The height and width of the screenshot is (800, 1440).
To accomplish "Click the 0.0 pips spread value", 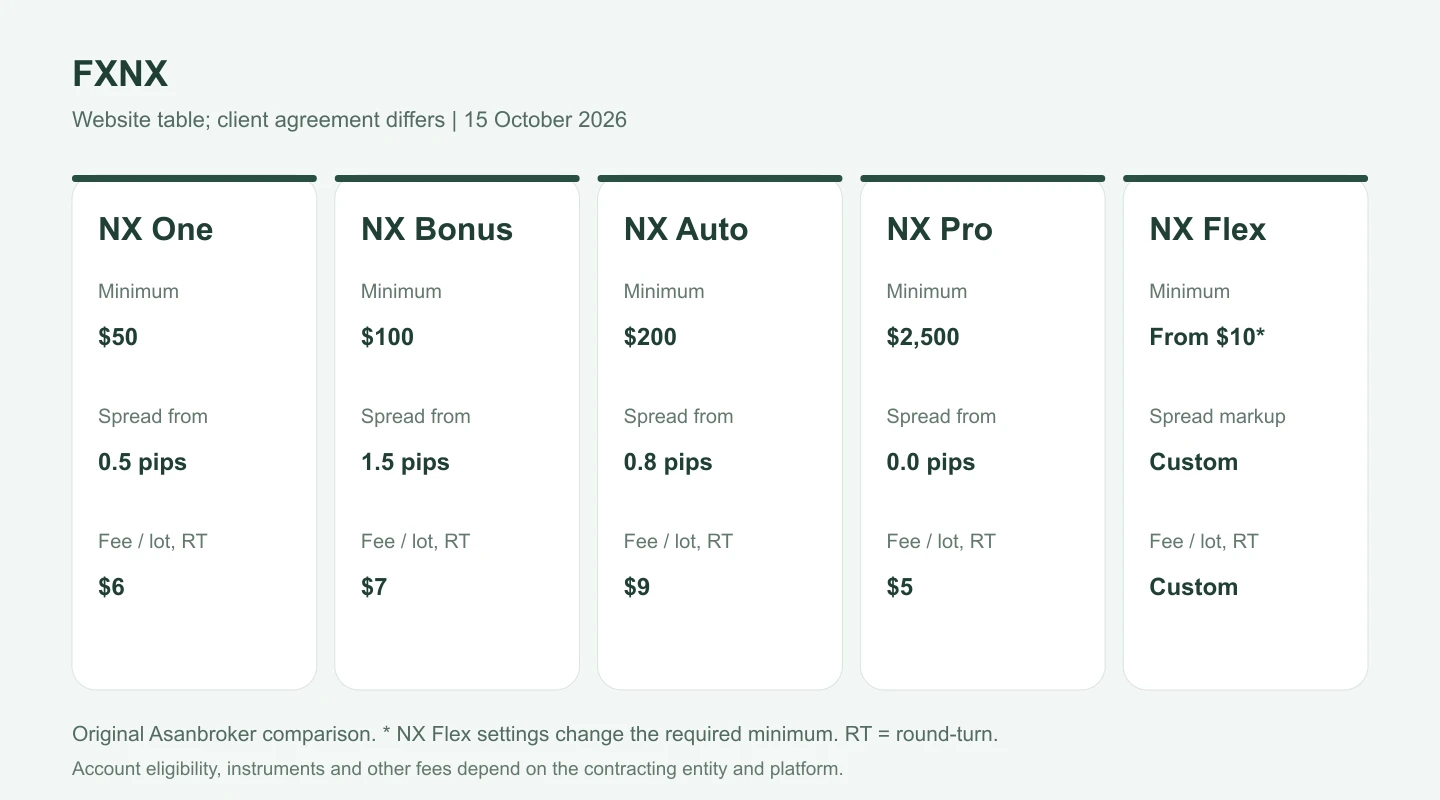I will tap(931, 462).
